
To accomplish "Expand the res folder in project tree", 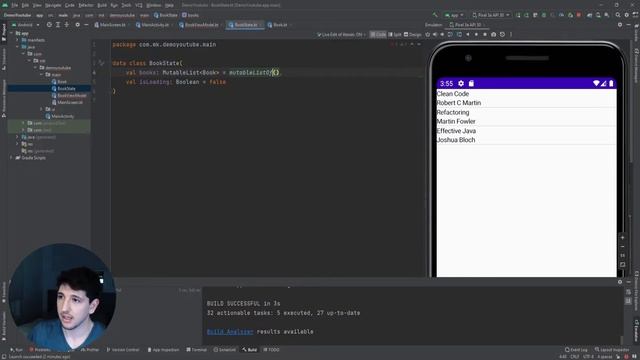I will [17, 144].
